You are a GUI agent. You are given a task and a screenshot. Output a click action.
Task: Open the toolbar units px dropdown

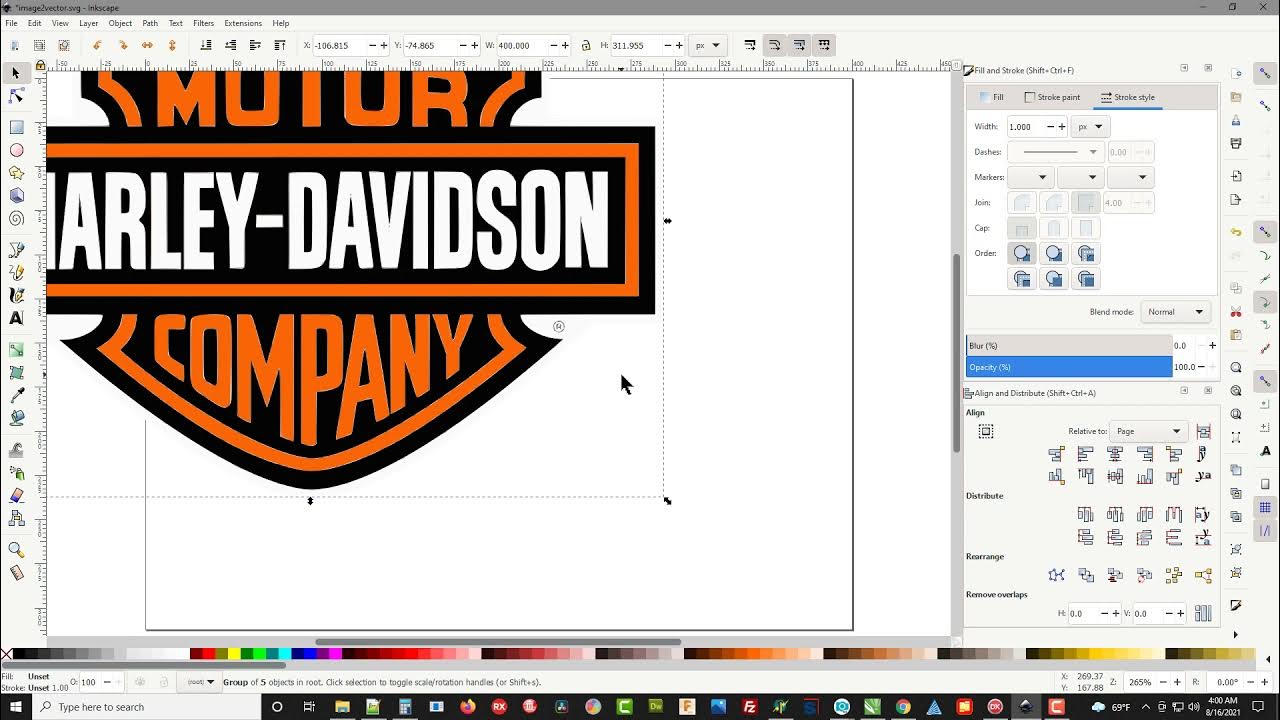(708, 45)
